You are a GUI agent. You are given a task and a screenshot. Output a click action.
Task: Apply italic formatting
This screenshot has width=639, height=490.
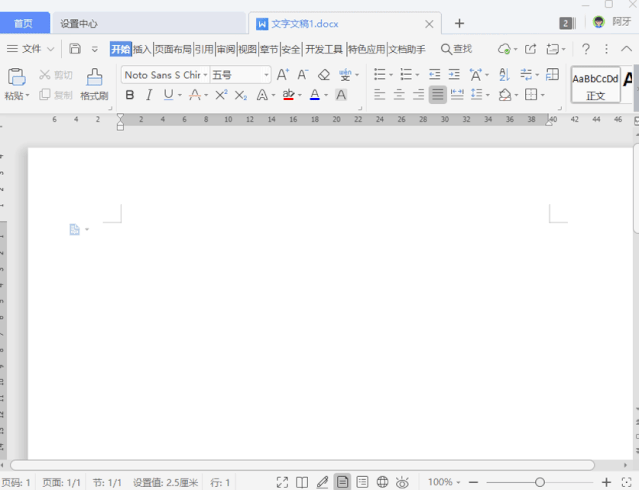coord(149,95)
